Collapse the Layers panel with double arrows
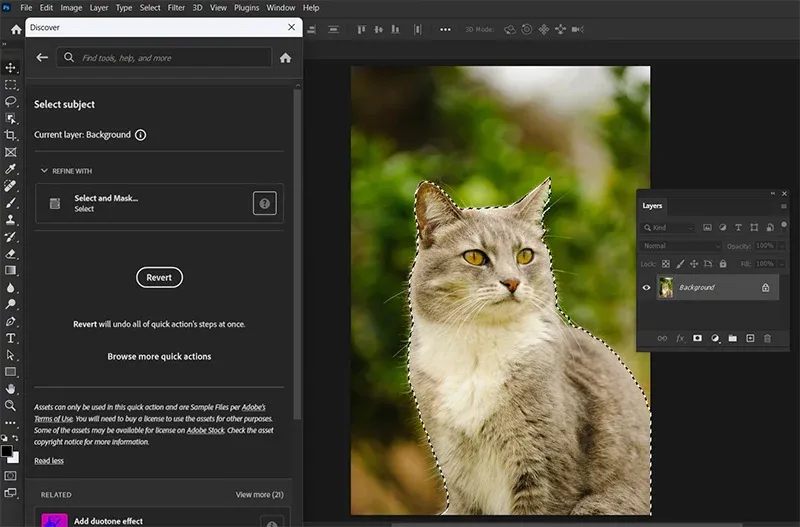This screenshot has width=800, height=527. 772,193
